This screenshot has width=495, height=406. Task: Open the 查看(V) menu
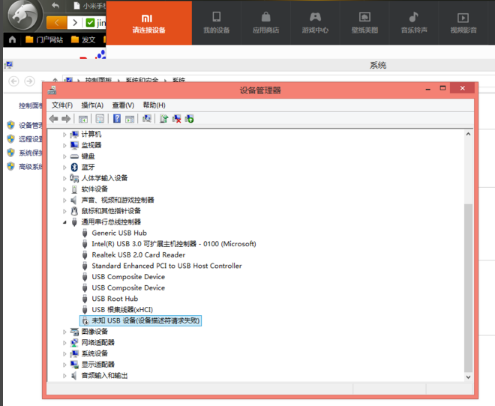click(123, 105)
